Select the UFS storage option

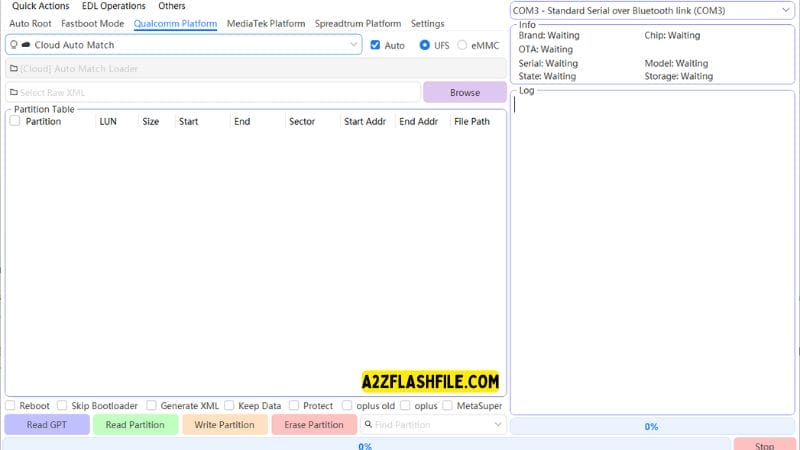click(424, 45)
